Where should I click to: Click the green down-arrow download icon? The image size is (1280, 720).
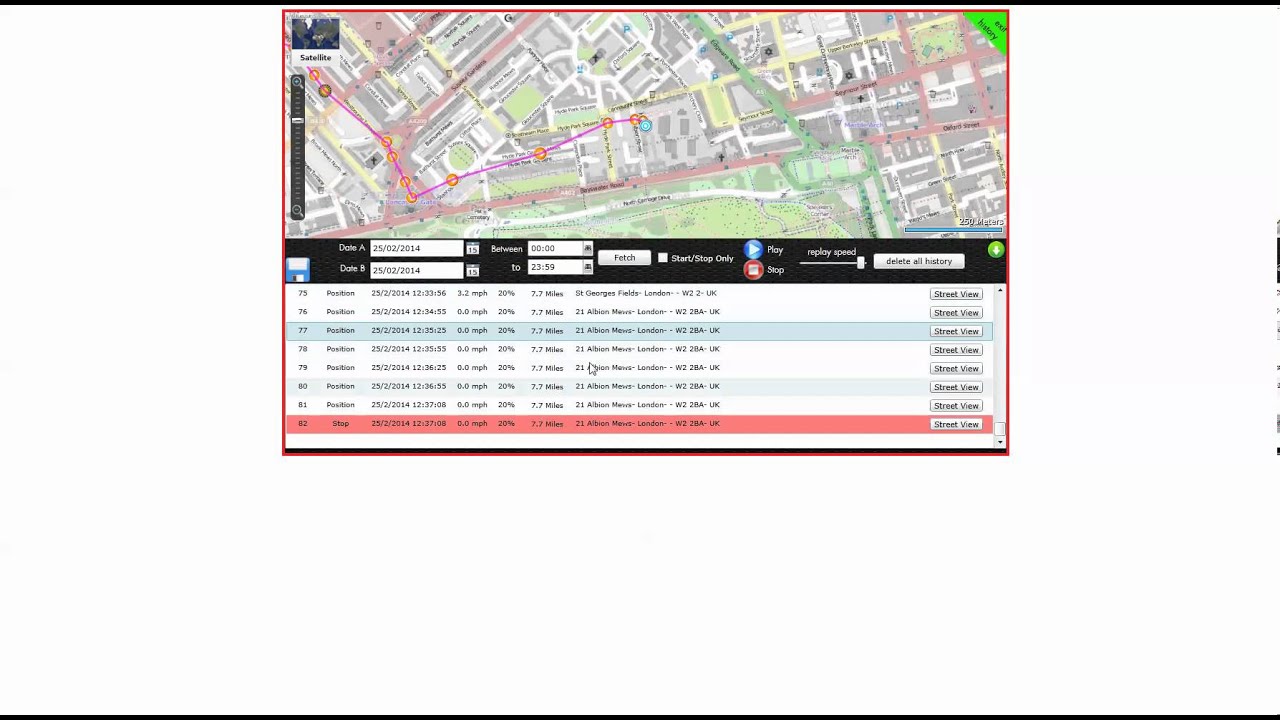click(x=995, y=250)
